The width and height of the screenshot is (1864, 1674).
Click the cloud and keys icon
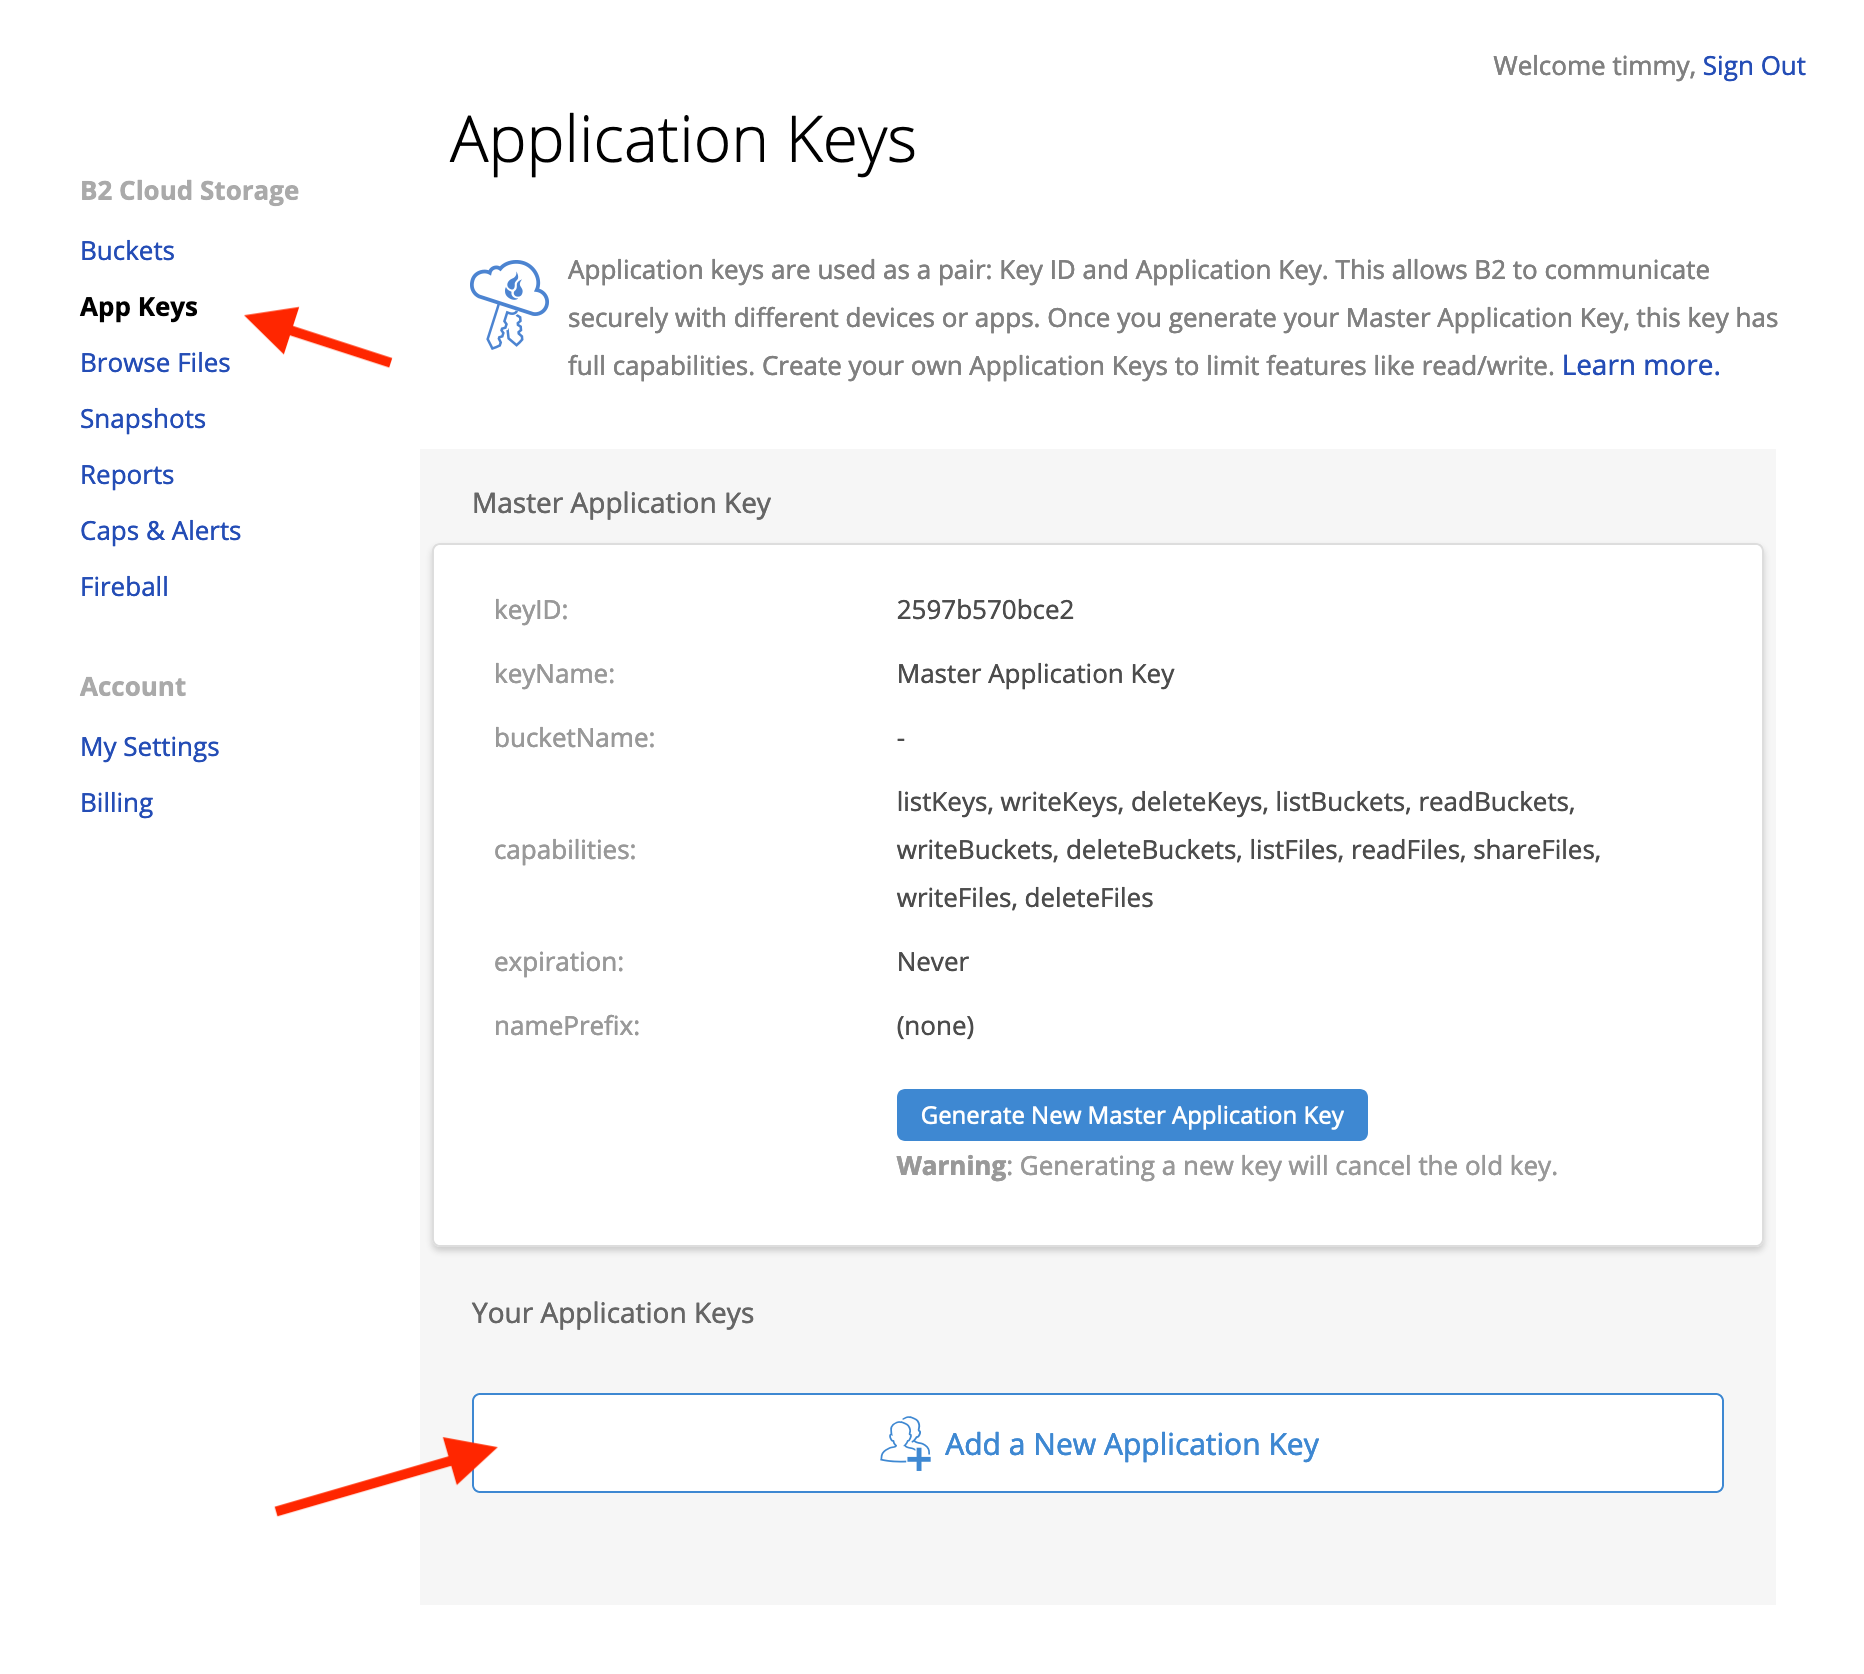click(509, 305)
